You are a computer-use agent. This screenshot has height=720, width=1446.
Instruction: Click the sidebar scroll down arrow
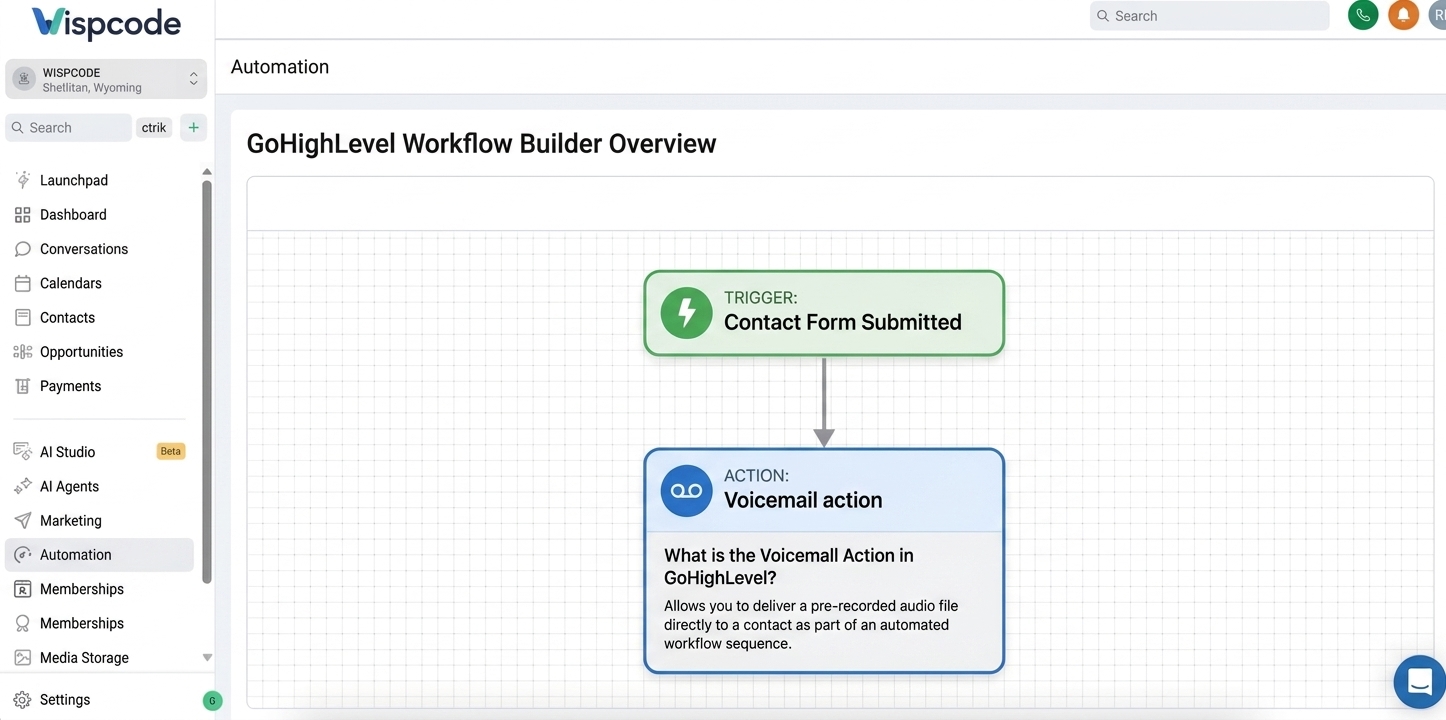(207, 658)
